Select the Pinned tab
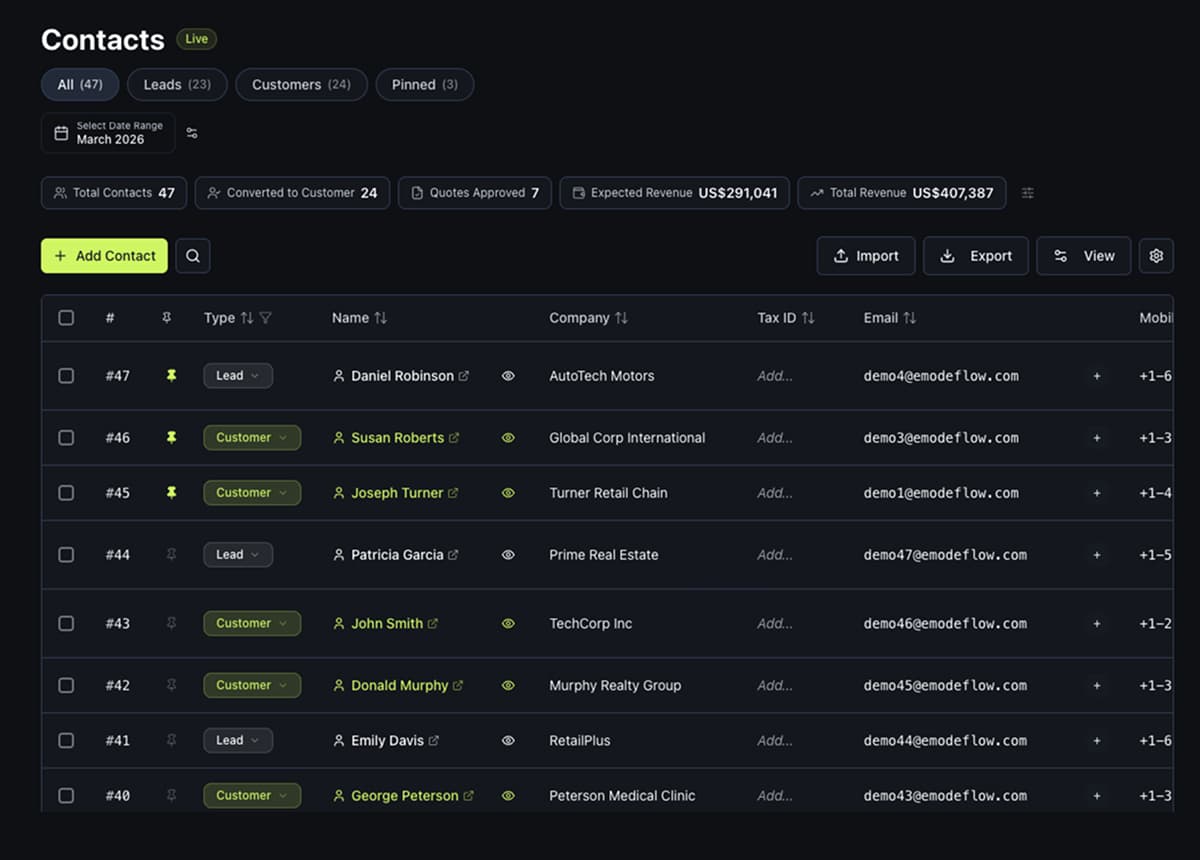The width and height of the screenshot is (1200, 860). (x=424, y=85)
